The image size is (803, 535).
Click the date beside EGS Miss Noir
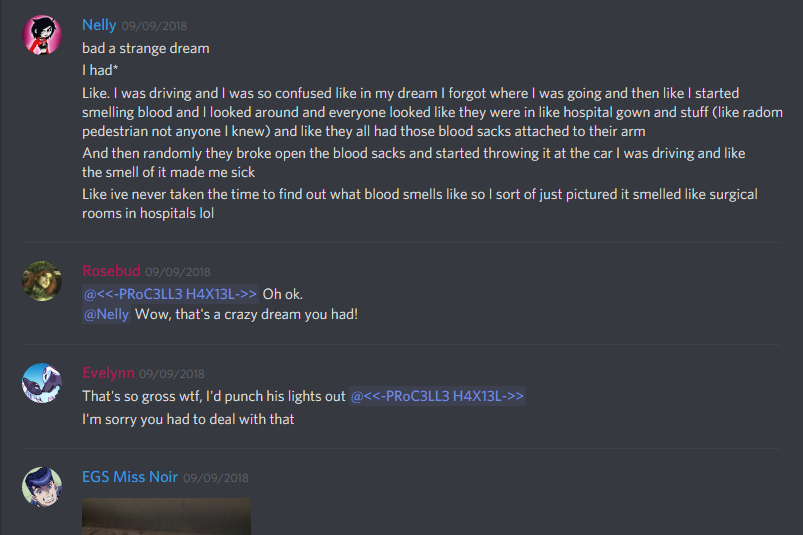pyautogui.click(x=216, y=478)
